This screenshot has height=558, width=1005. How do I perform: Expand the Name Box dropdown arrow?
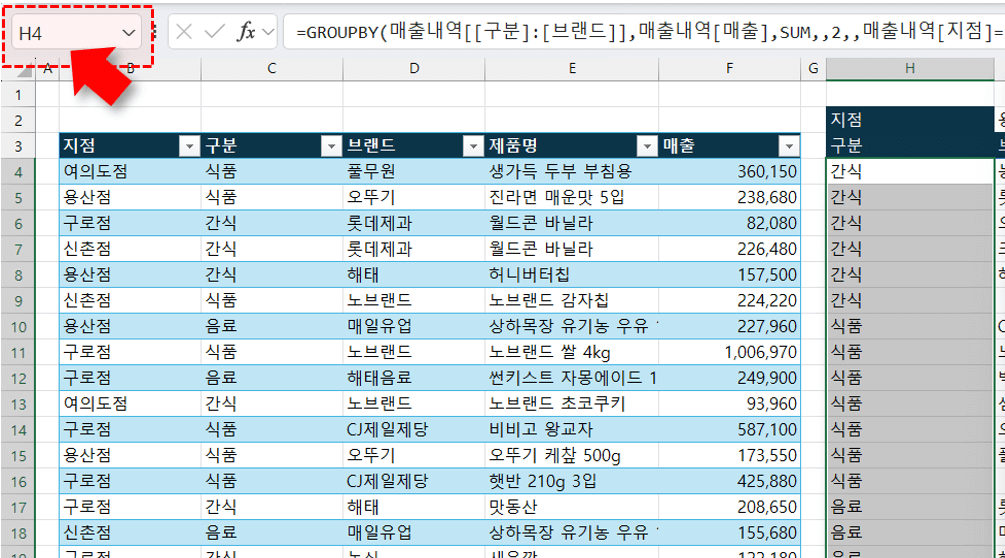(x=128, y=33)
